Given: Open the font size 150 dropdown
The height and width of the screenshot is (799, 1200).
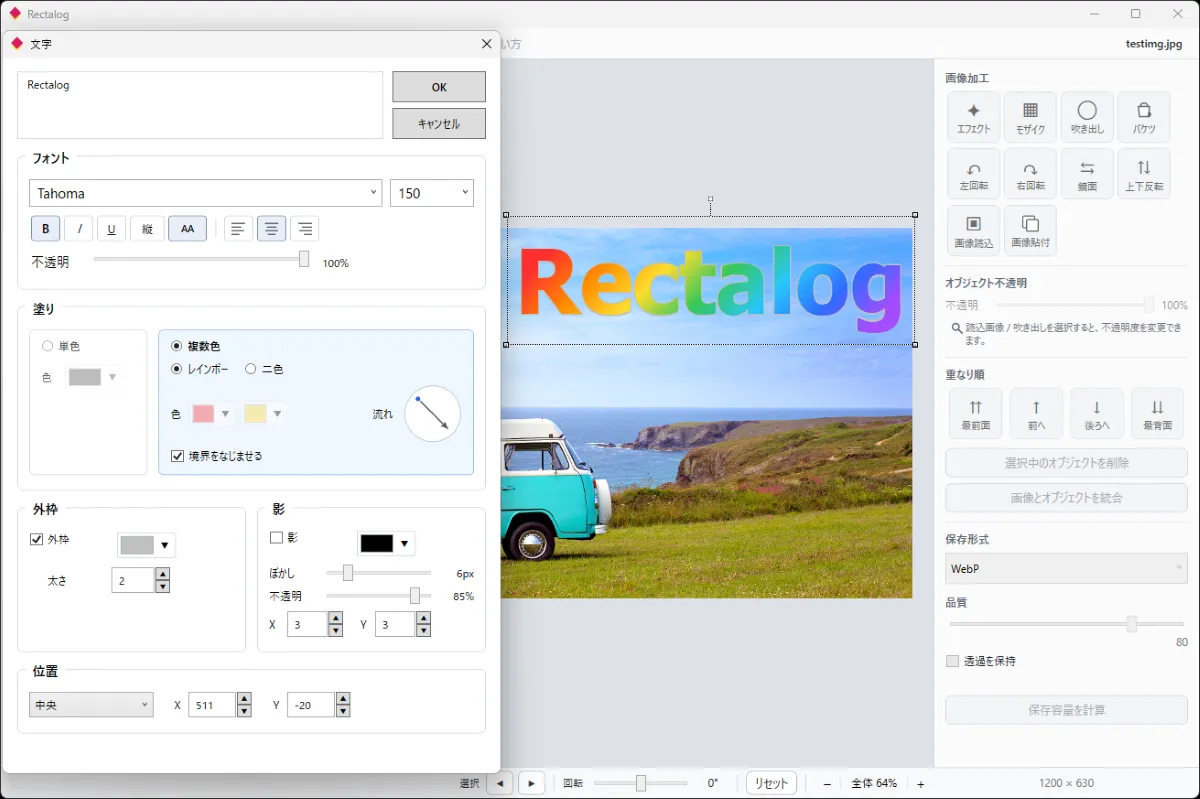Looking at the screenshot, I should point(432,193).
